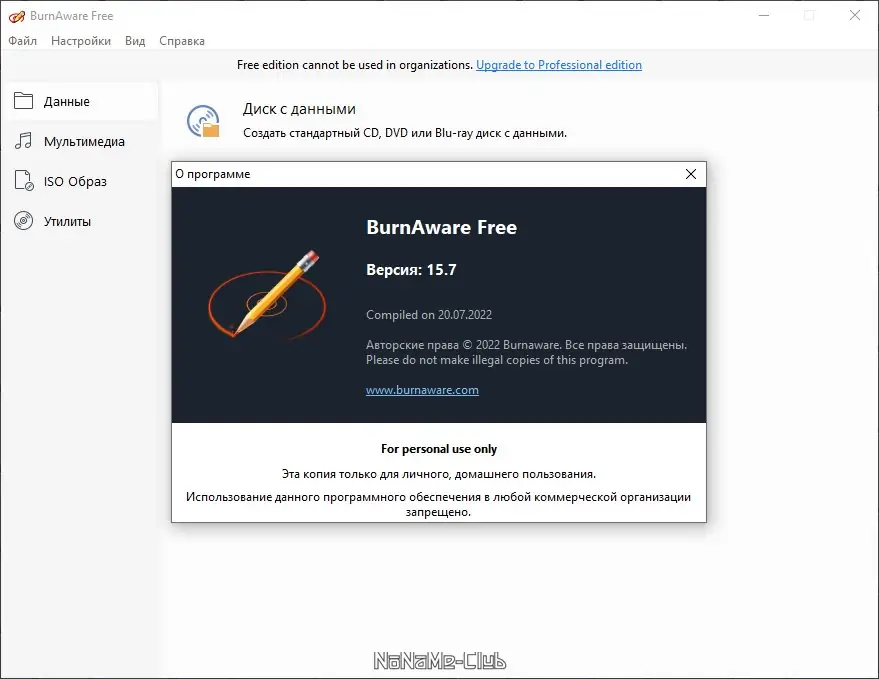879x679 pixels.
Task: Select the Данные folder icon in sidebar
Action: click(x=23, y=101)
